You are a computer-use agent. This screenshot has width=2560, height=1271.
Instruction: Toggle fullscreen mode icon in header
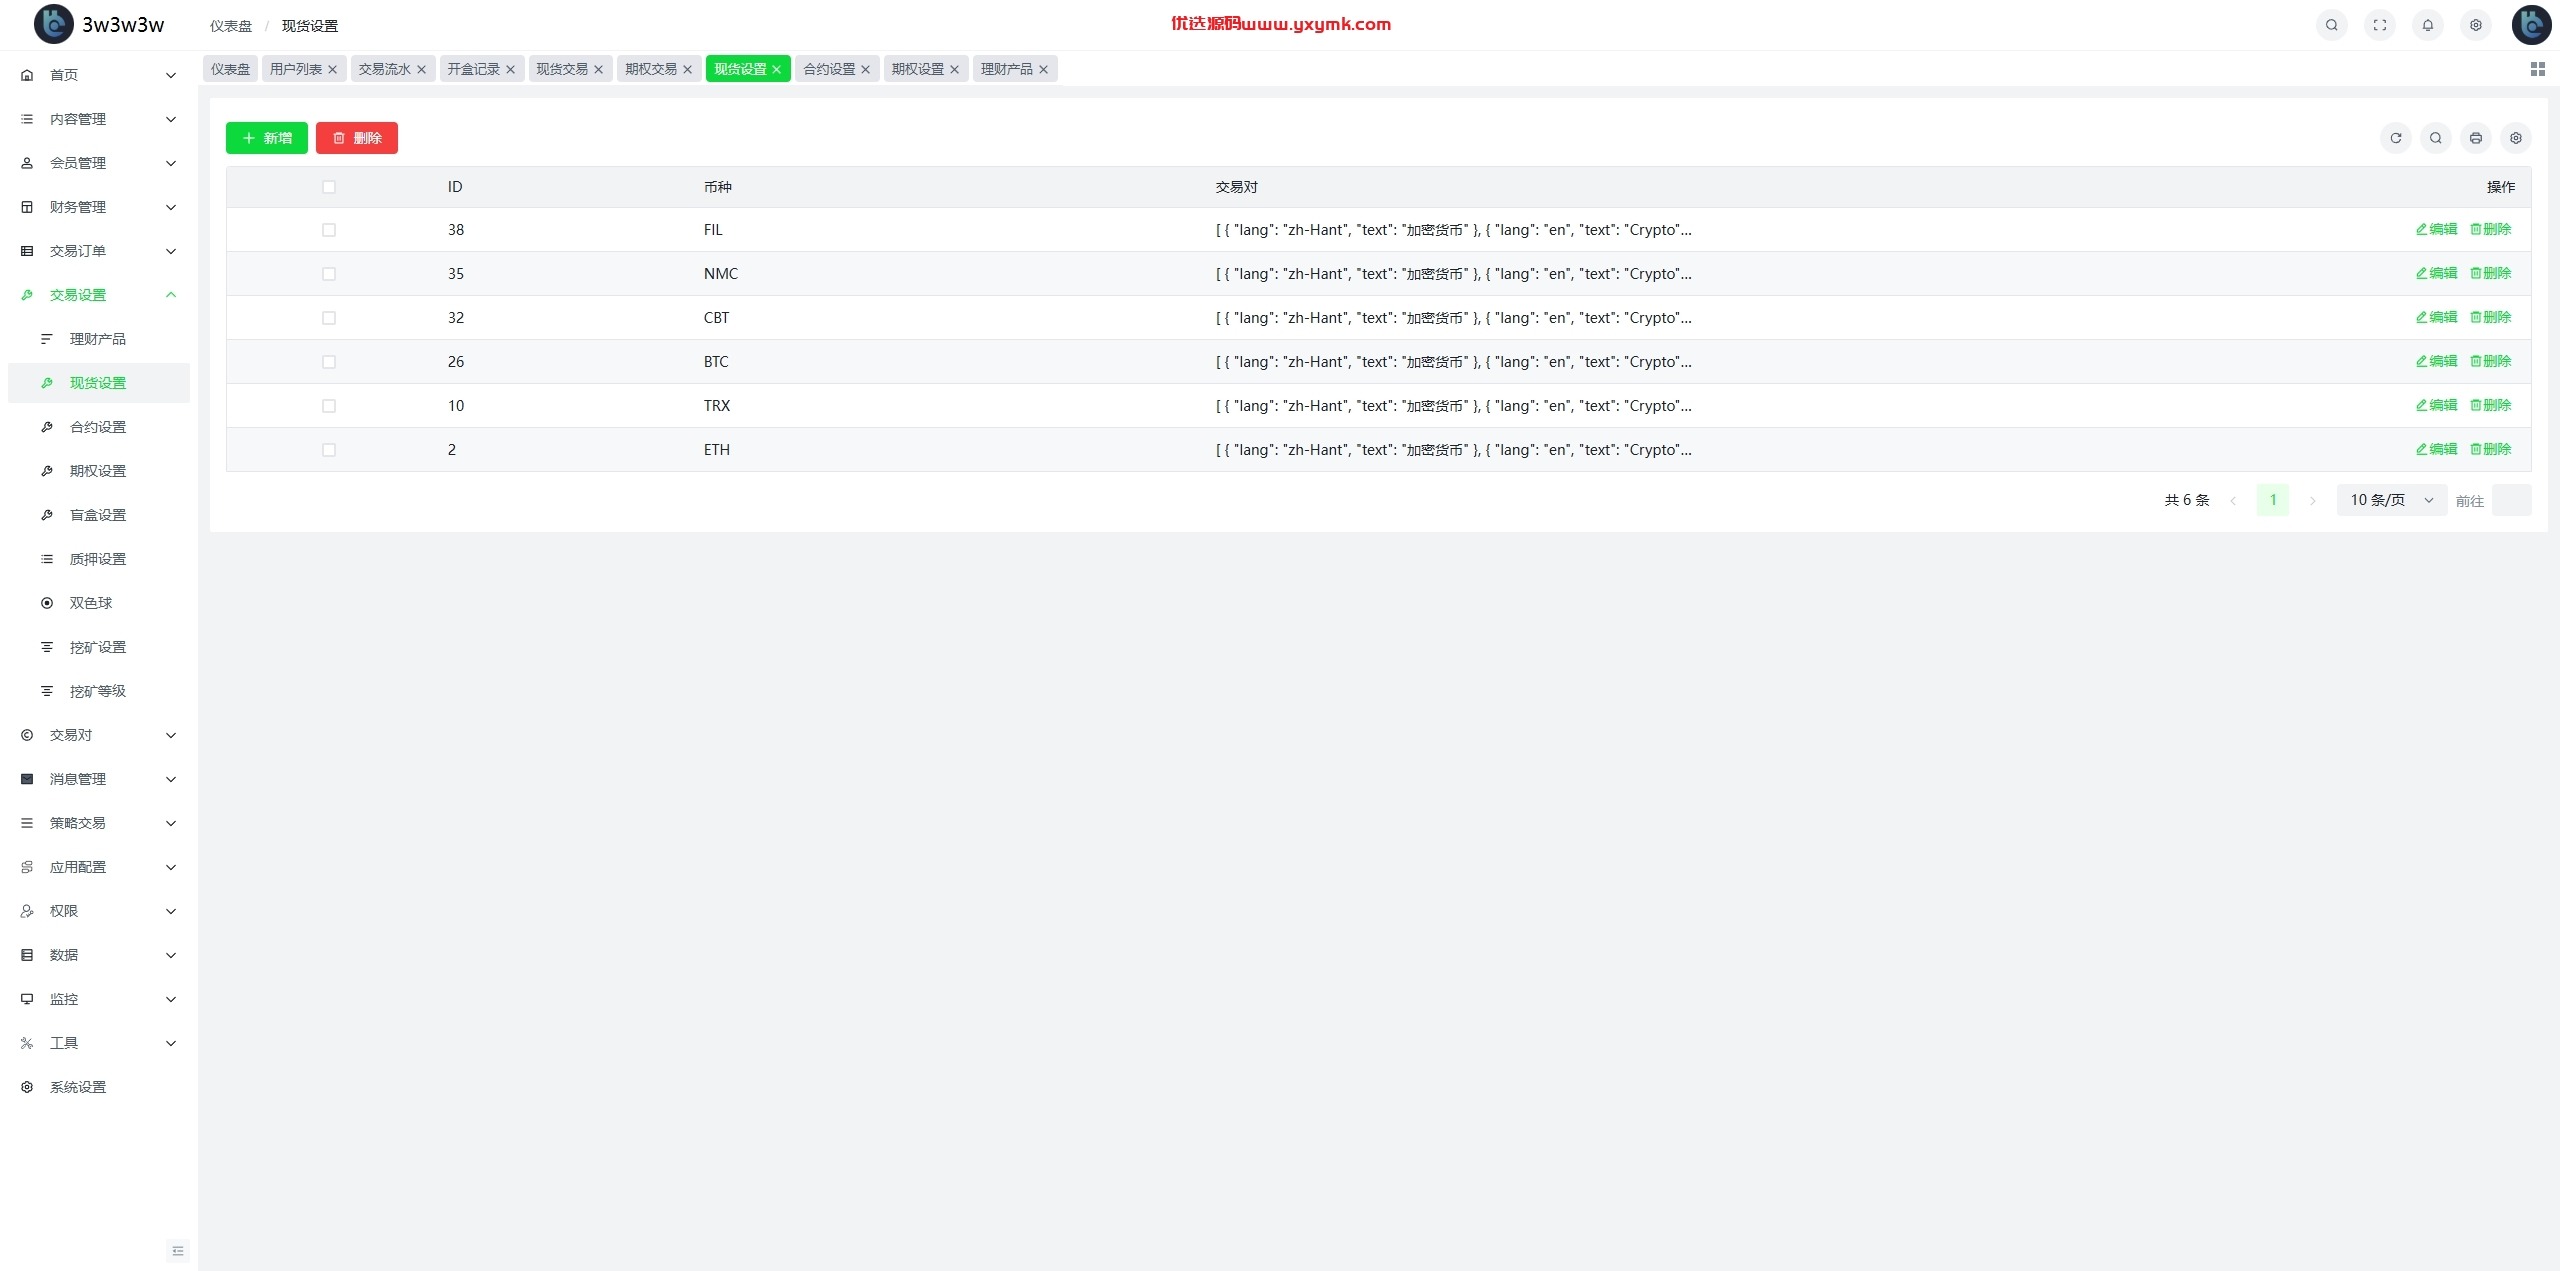[2379, 25]
